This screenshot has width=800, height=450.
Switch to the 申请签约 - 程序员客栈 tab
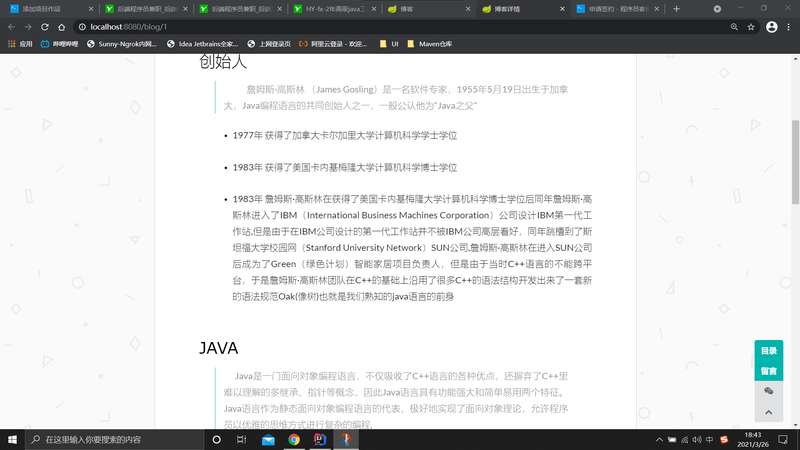coord(619,9)
